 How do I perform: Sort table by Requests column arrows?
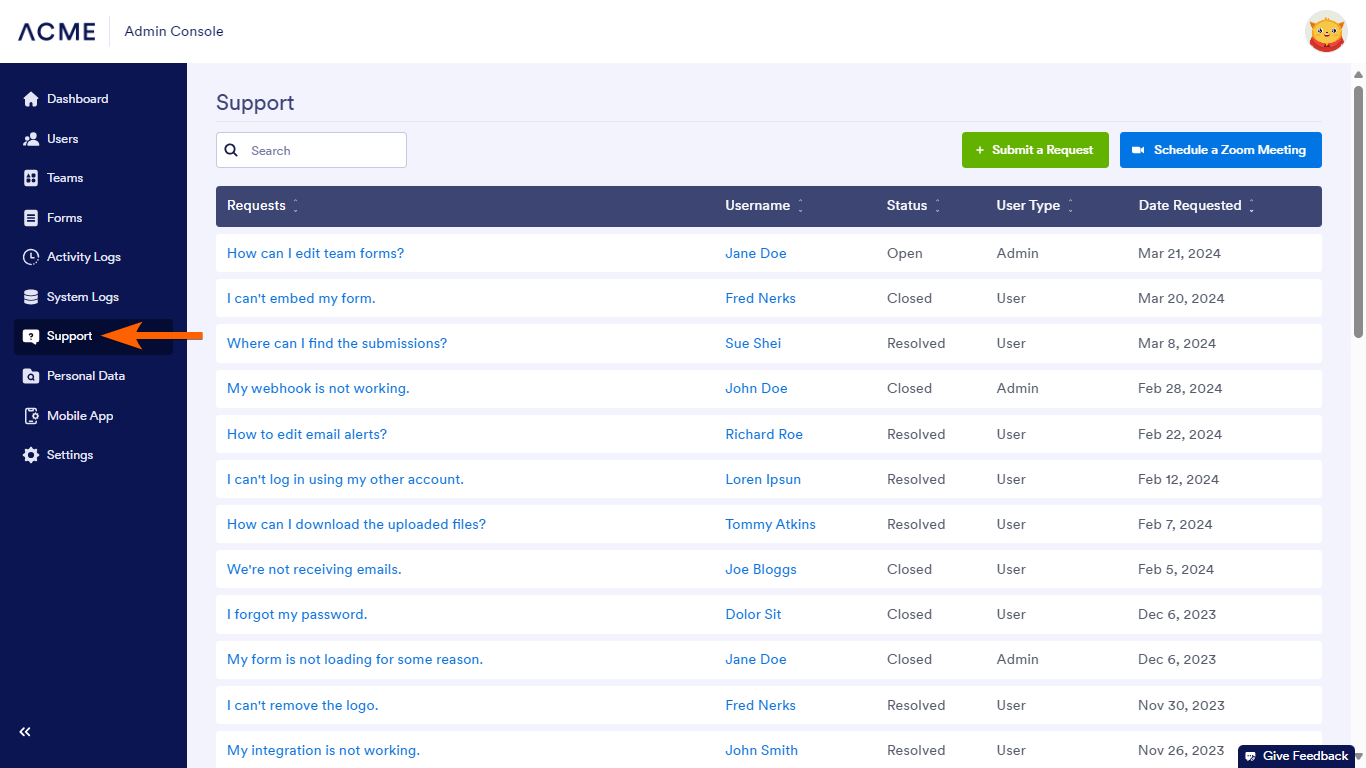295,206
